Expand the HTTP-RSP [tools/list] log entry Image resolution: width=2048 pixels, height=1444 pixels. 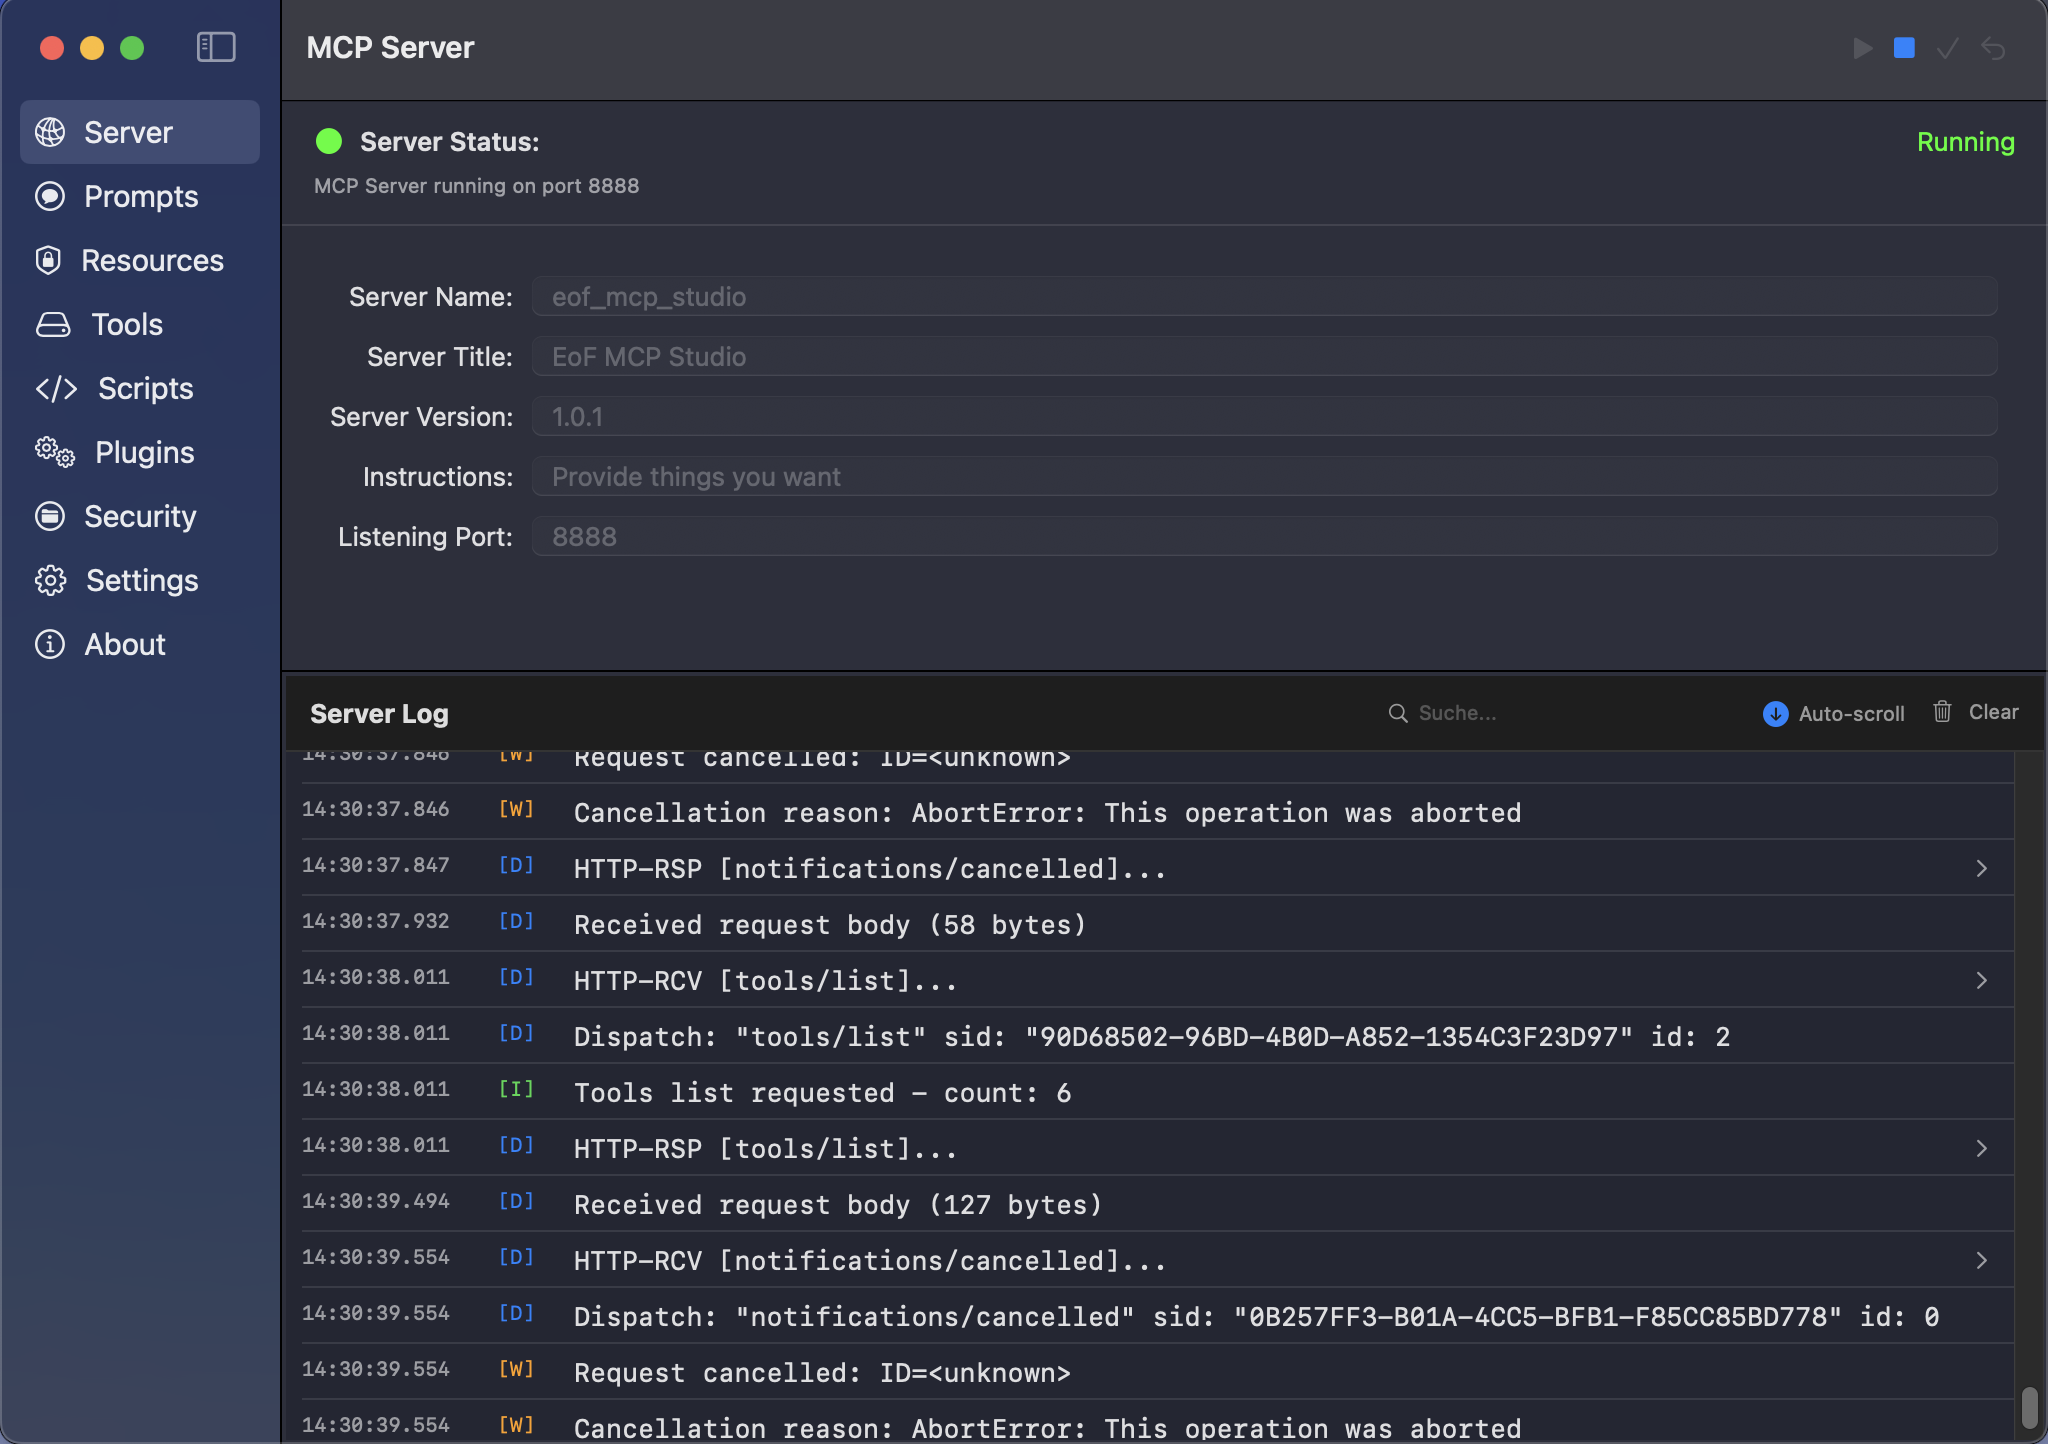point(1983,1148)
